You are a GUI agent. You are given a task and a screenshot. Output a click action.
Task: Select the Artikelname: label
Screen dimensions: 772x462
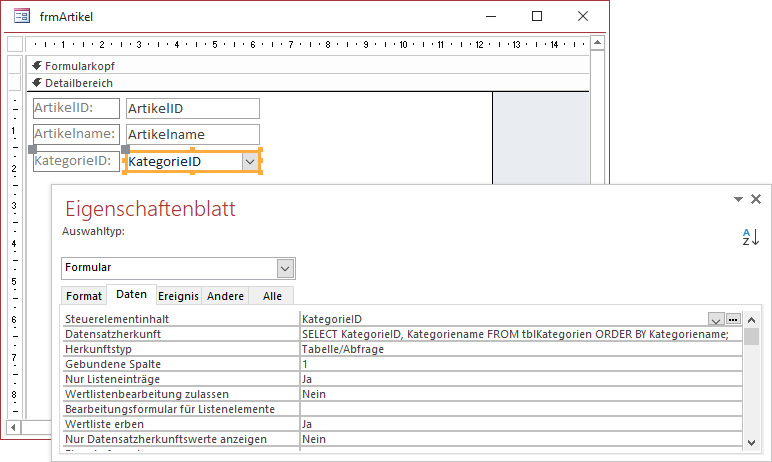(76, 134)
